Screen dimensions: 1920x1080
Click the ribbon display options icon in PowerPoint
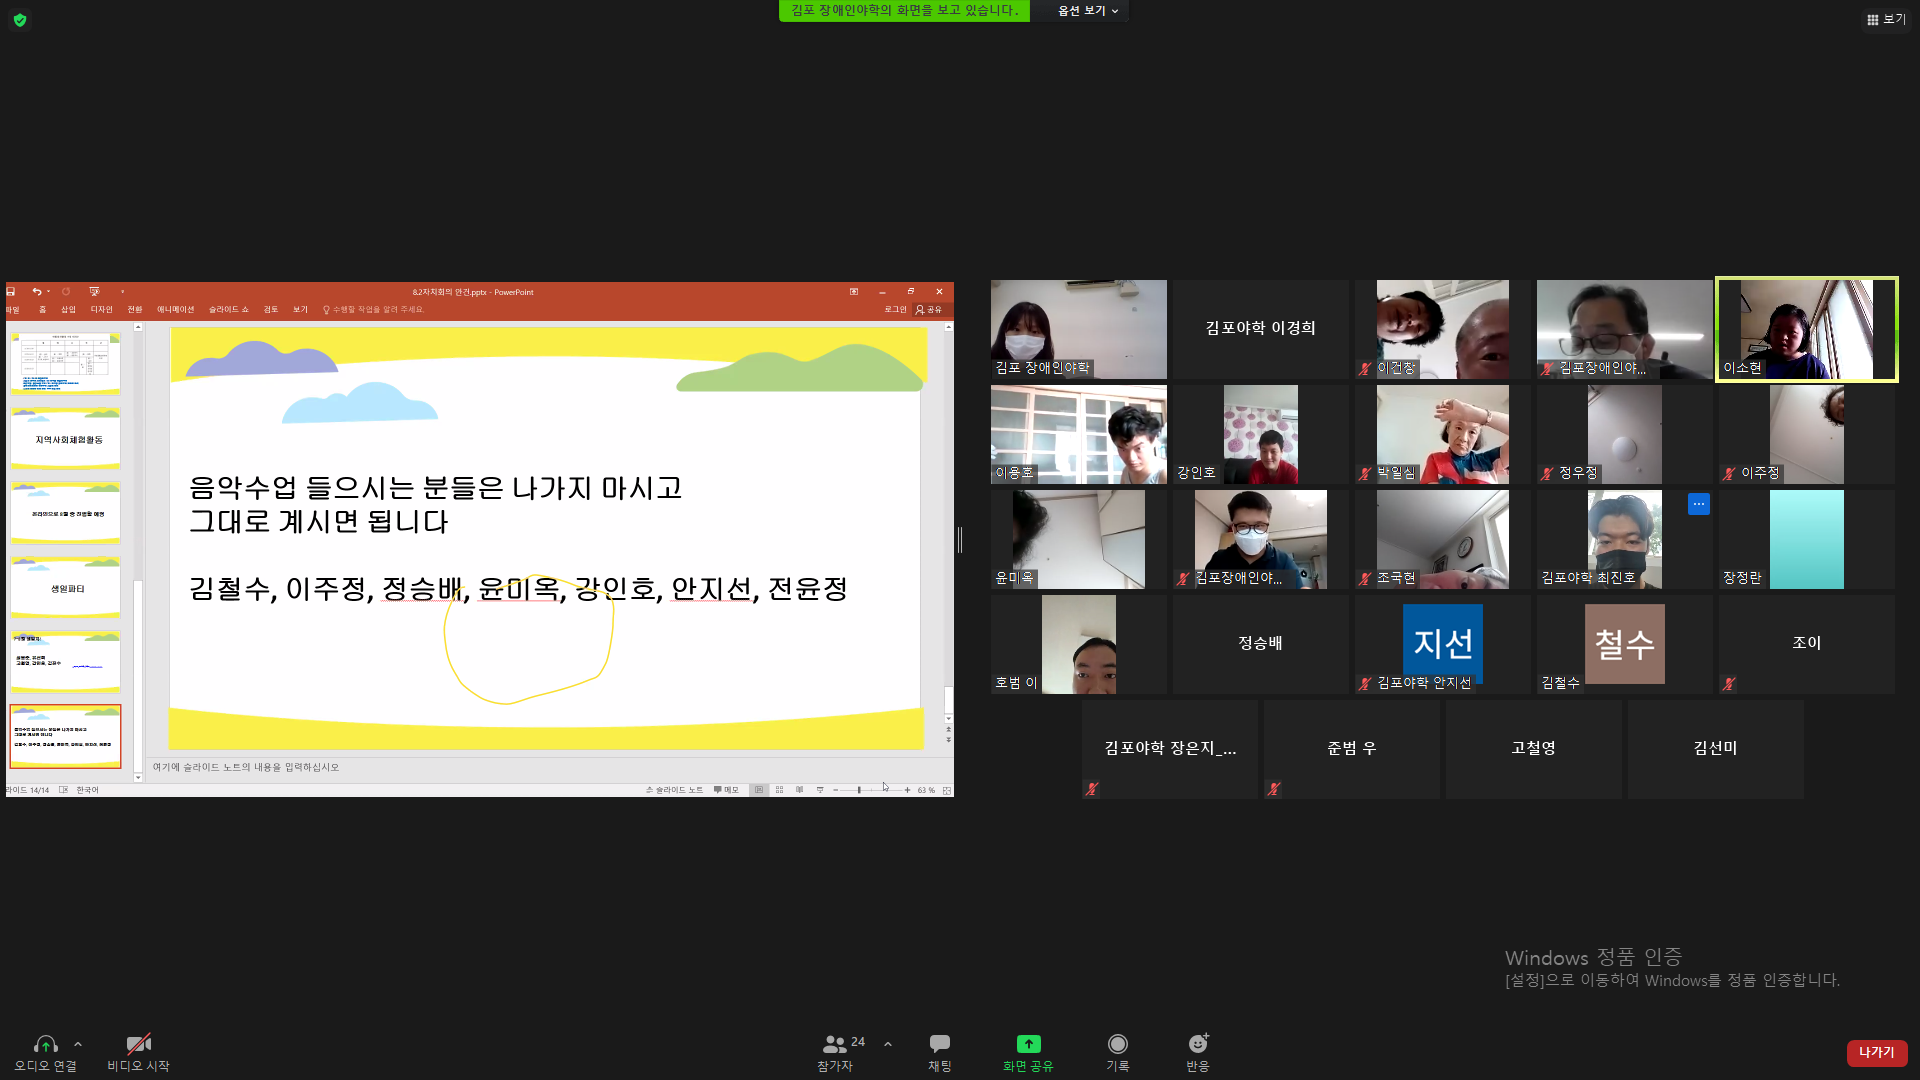point(854,292)
